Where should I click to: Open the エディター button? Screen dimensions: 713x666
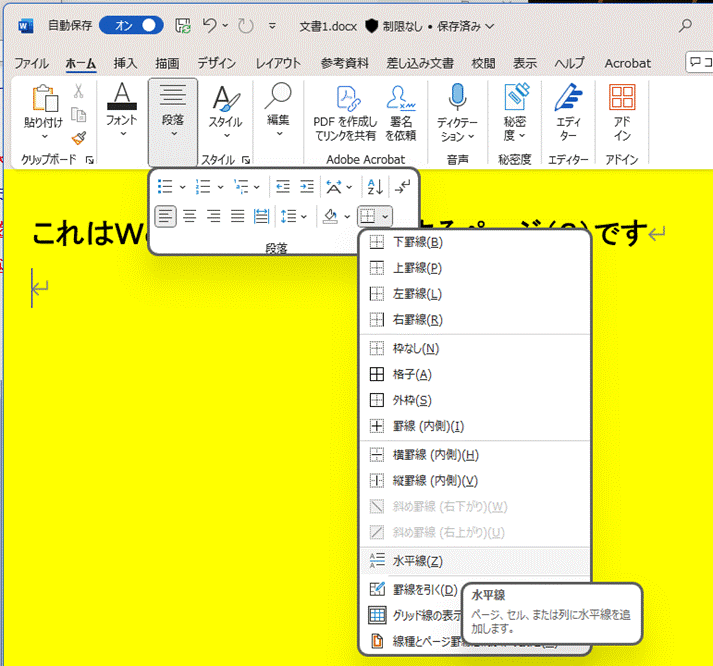568,112
